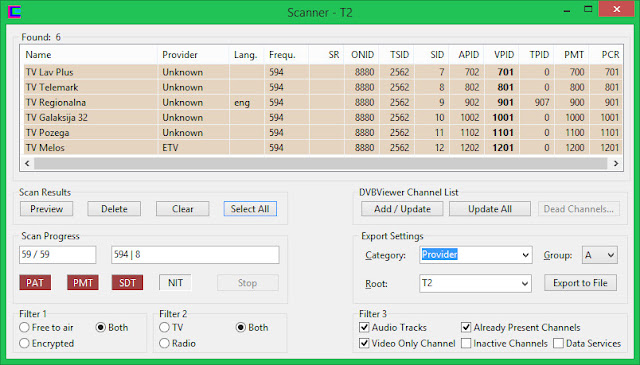Screen dimensions: 640x365
Task: Sort by the APID column header
Action: point(467,55)
